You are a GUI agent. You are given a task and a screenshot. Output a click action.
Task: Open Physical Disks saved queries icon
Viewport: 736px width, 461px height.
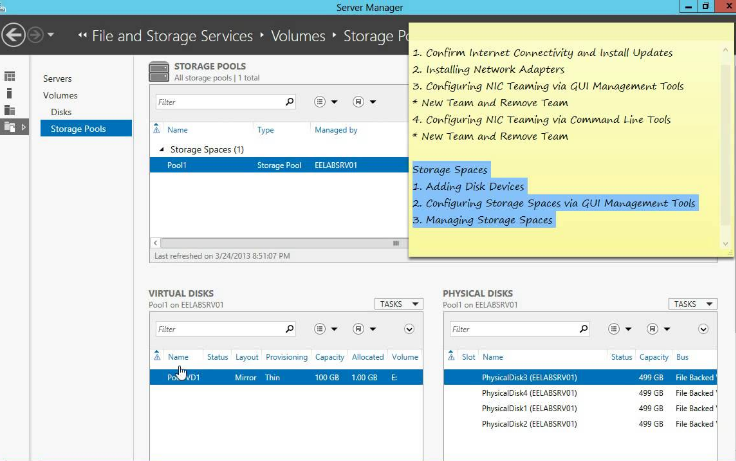pyautogui.click(x=652, y=329)
